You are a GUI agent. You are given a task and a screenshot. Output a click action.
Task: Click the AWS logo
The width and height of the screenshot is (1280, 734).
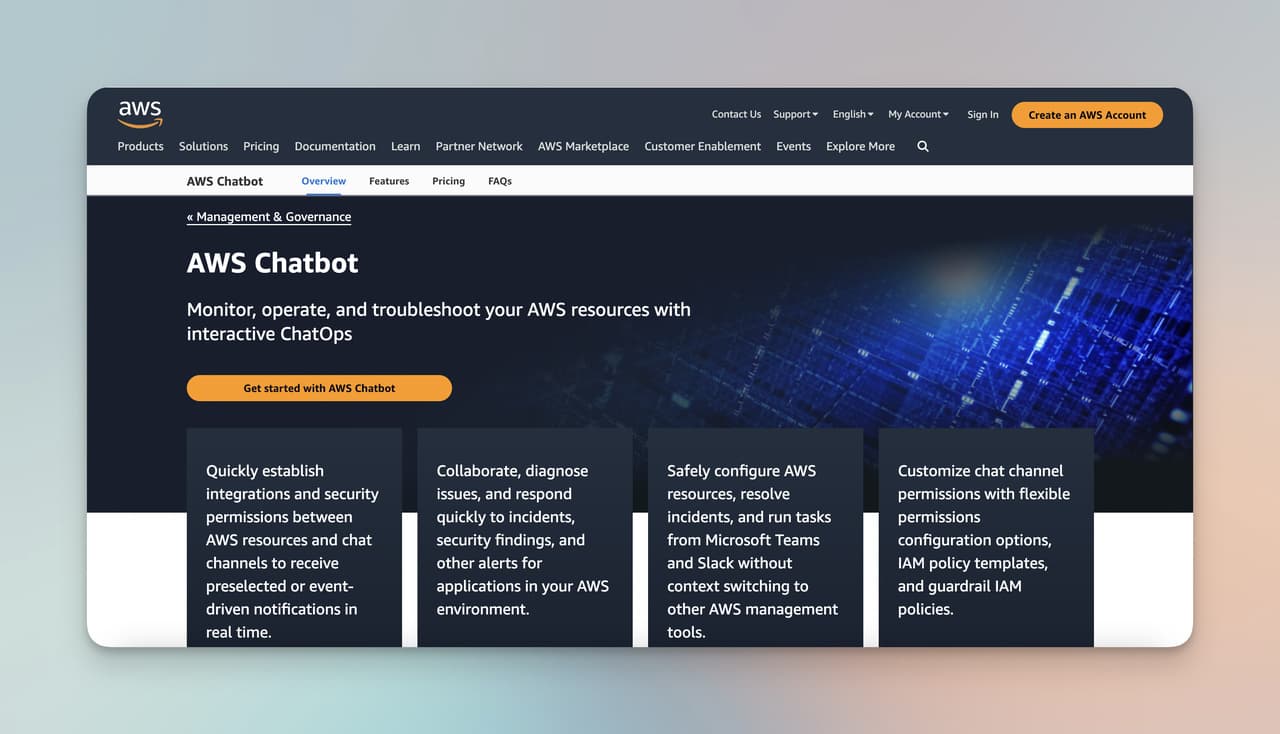(x=140, y=114)
